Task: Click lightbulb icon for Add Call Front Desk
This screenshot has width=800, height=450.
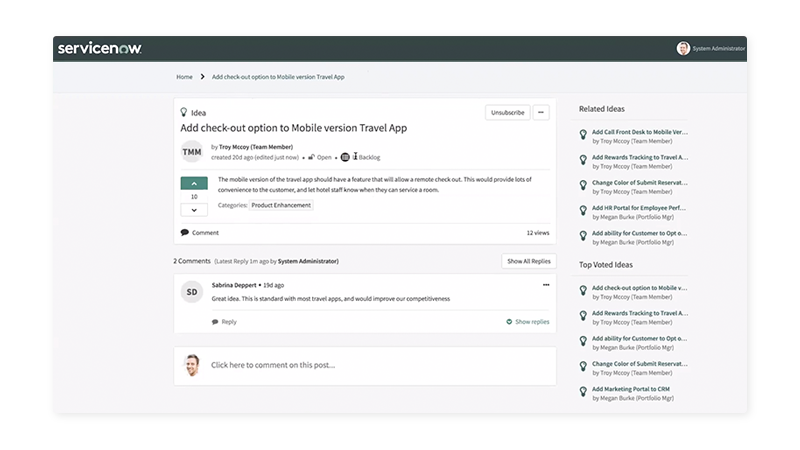Action: coord(583,135)
